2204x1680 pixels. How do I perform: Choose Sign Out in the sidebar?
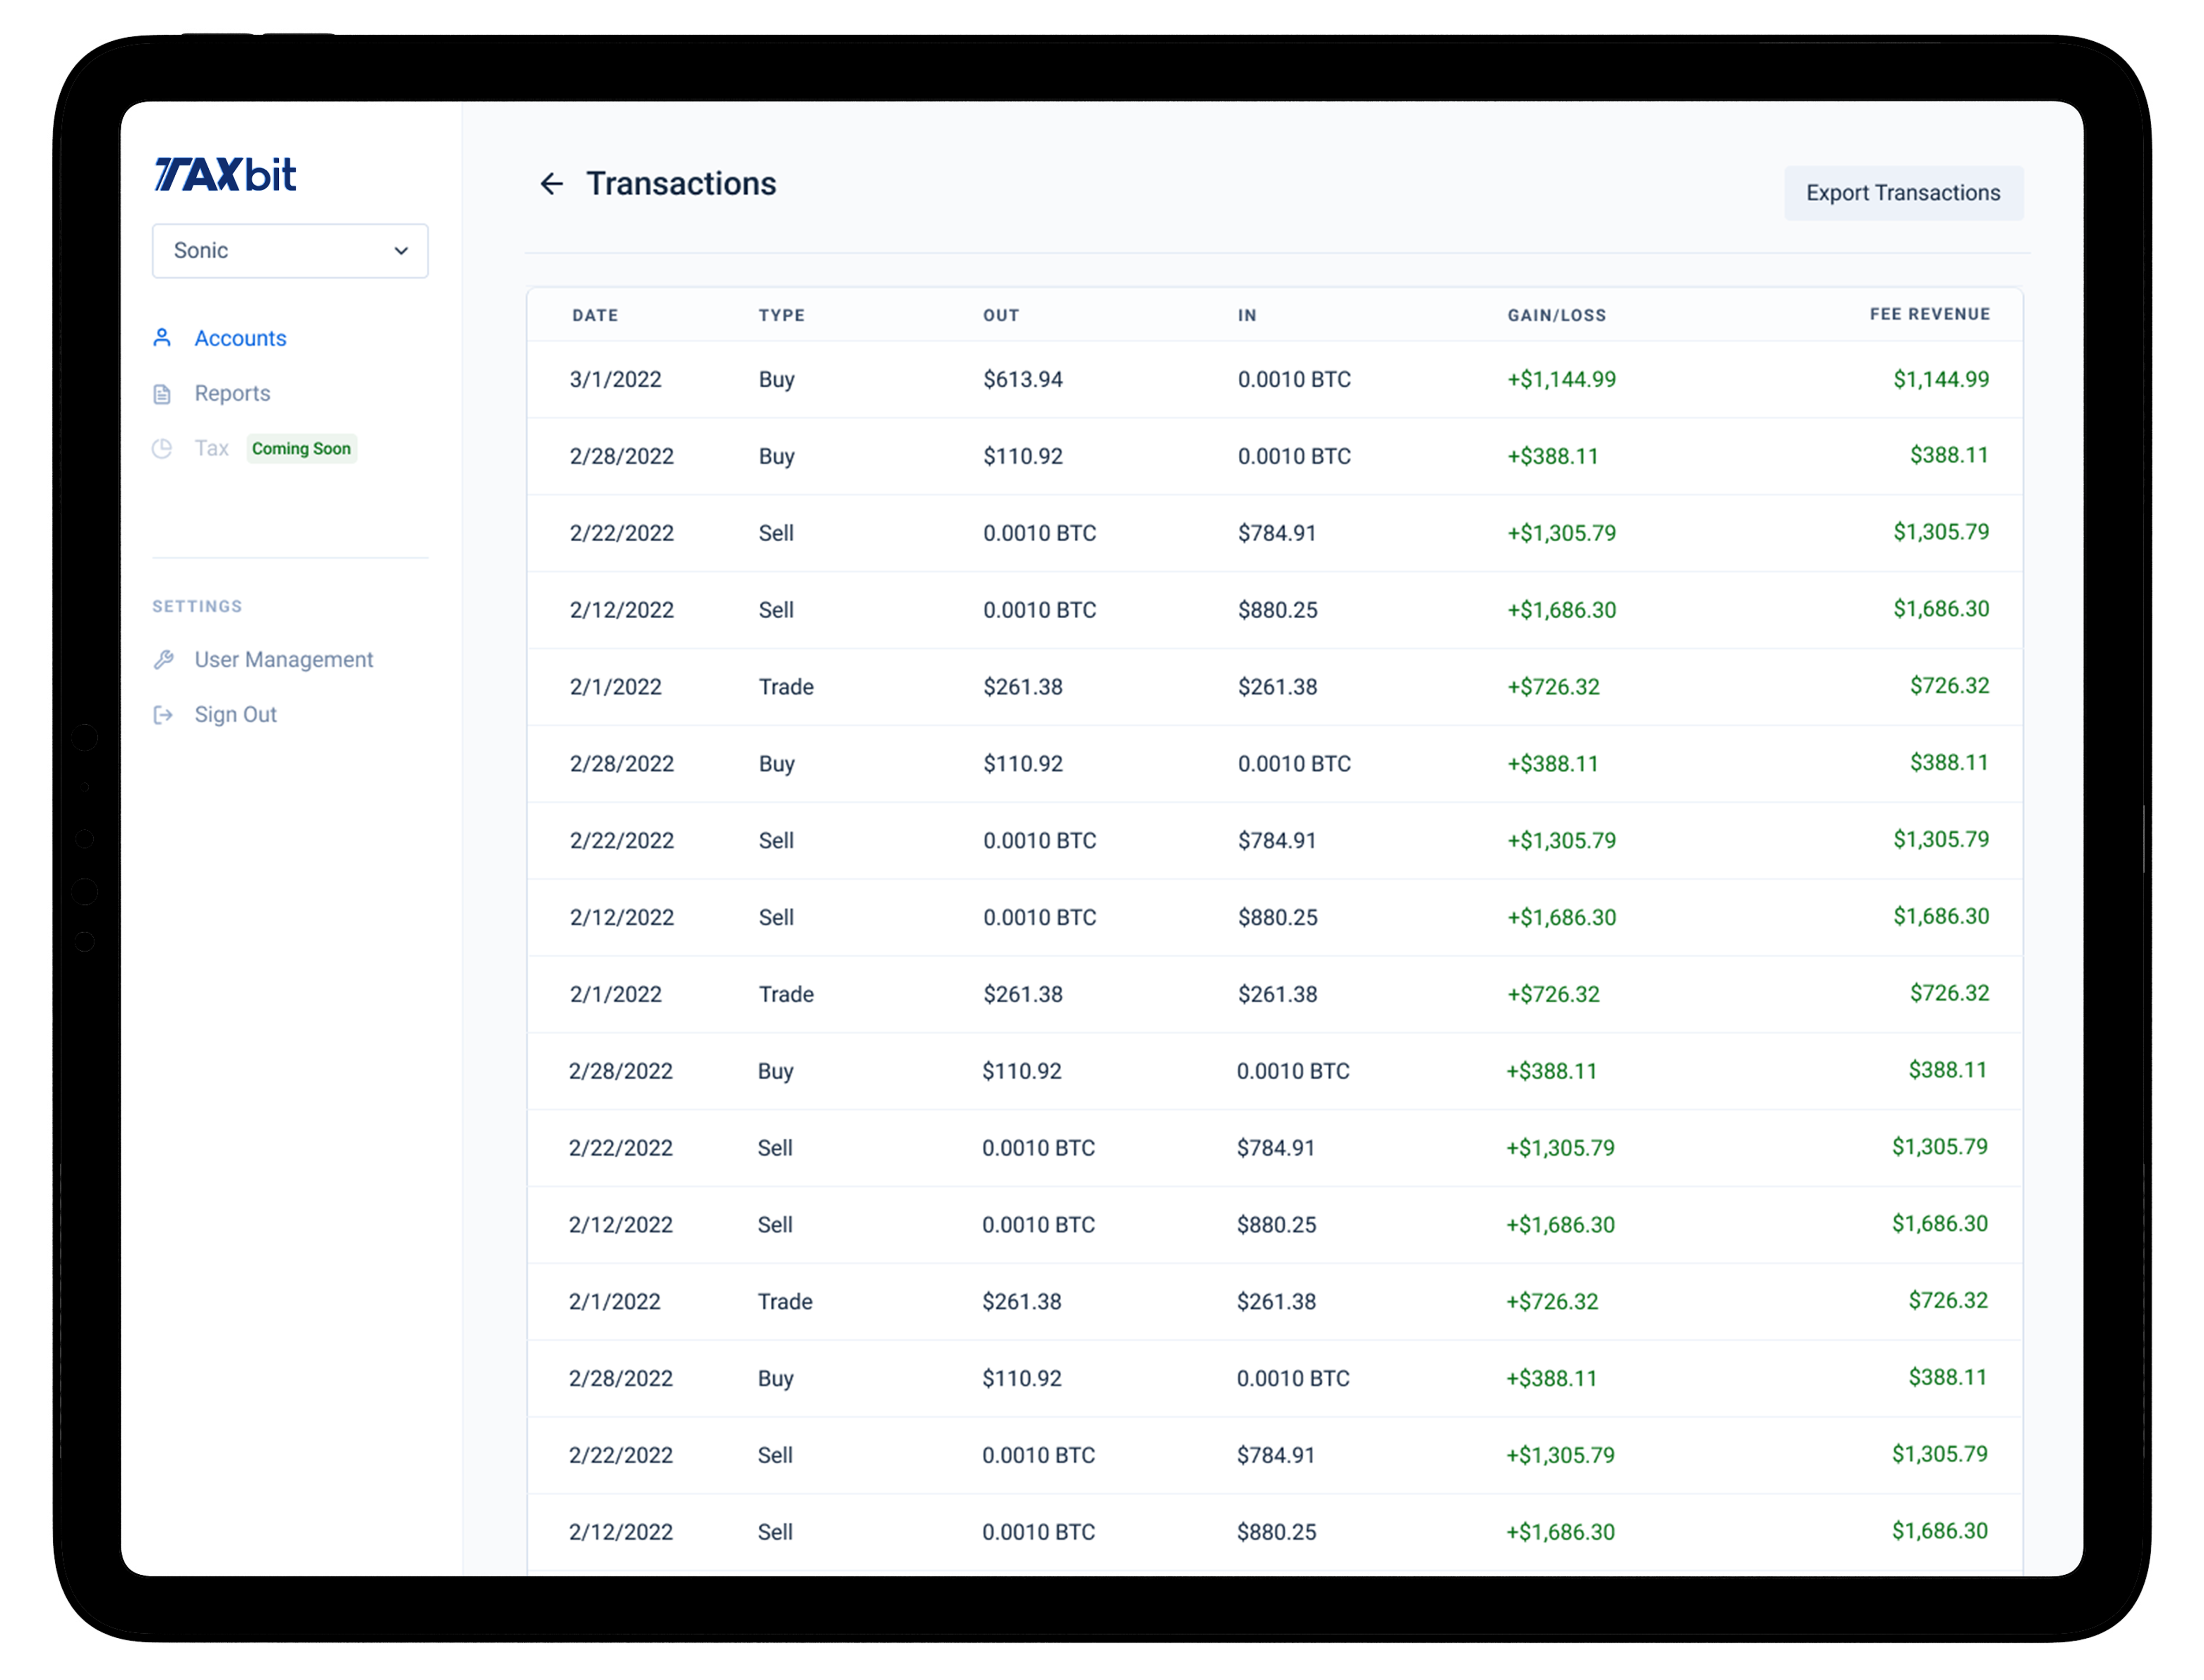pyautogui.click(x=236, y=715)
